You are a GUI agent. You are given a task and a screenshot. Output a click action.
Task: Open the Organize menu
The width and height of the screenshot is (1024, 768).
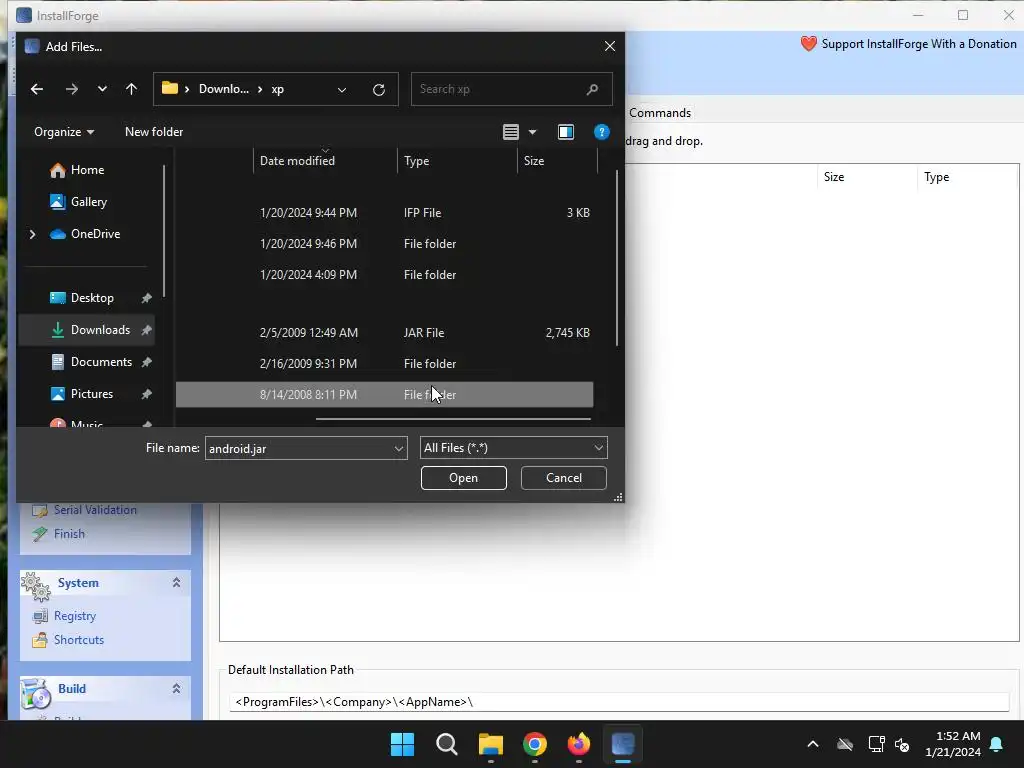click(64, 132)
